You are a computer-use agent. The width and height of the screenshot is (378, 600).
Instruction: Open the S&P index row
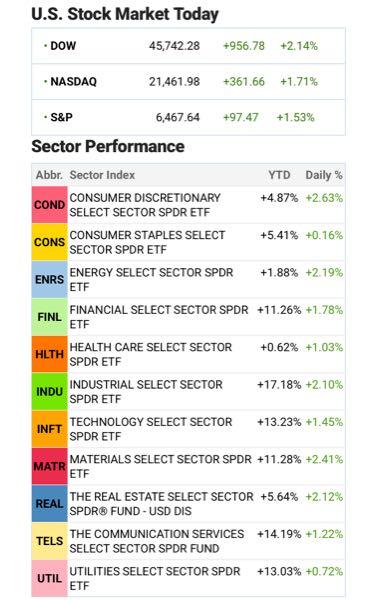188,117
